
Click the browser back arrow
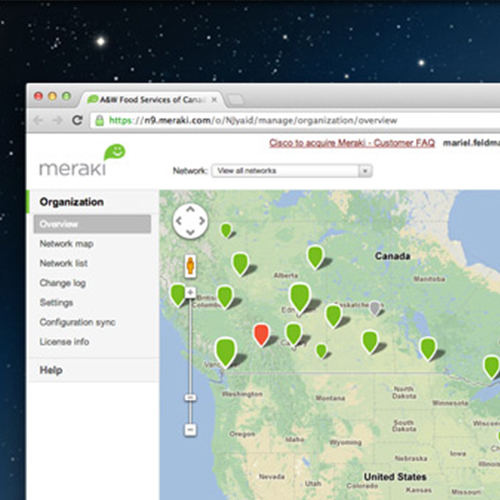coord(38,120)
